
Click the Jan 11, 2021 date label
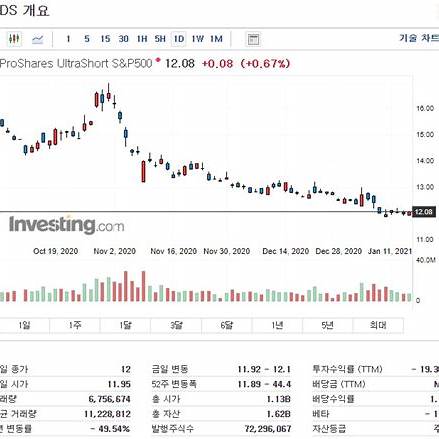coord(390,251)
